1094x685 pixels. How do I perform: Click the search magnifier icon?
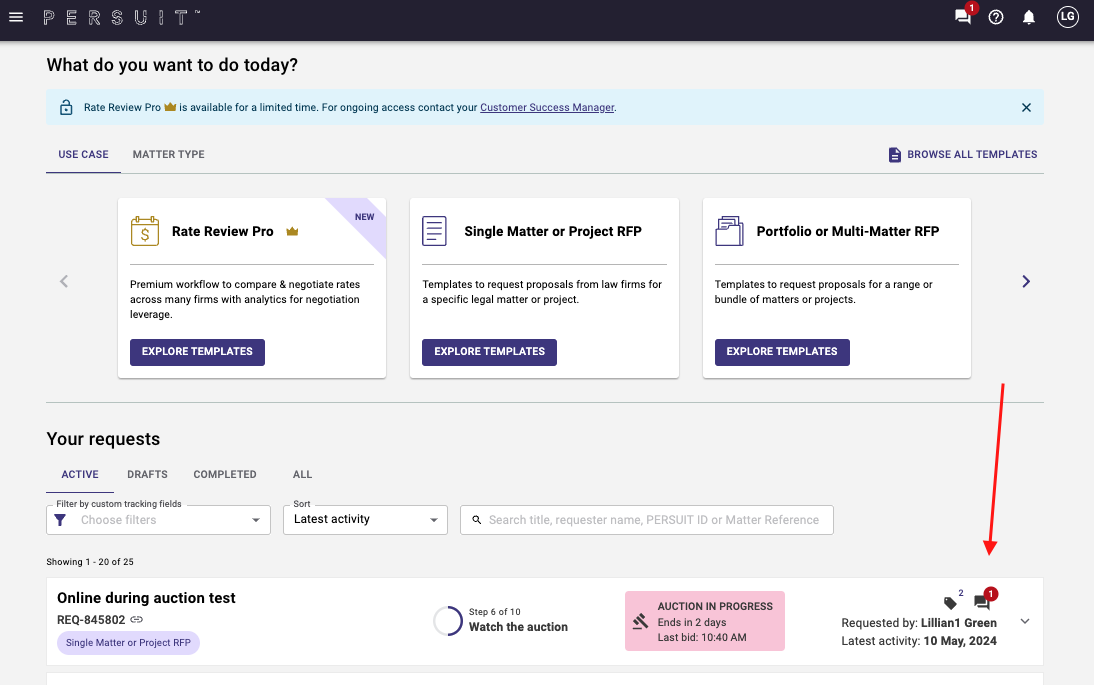pos(477,520)
